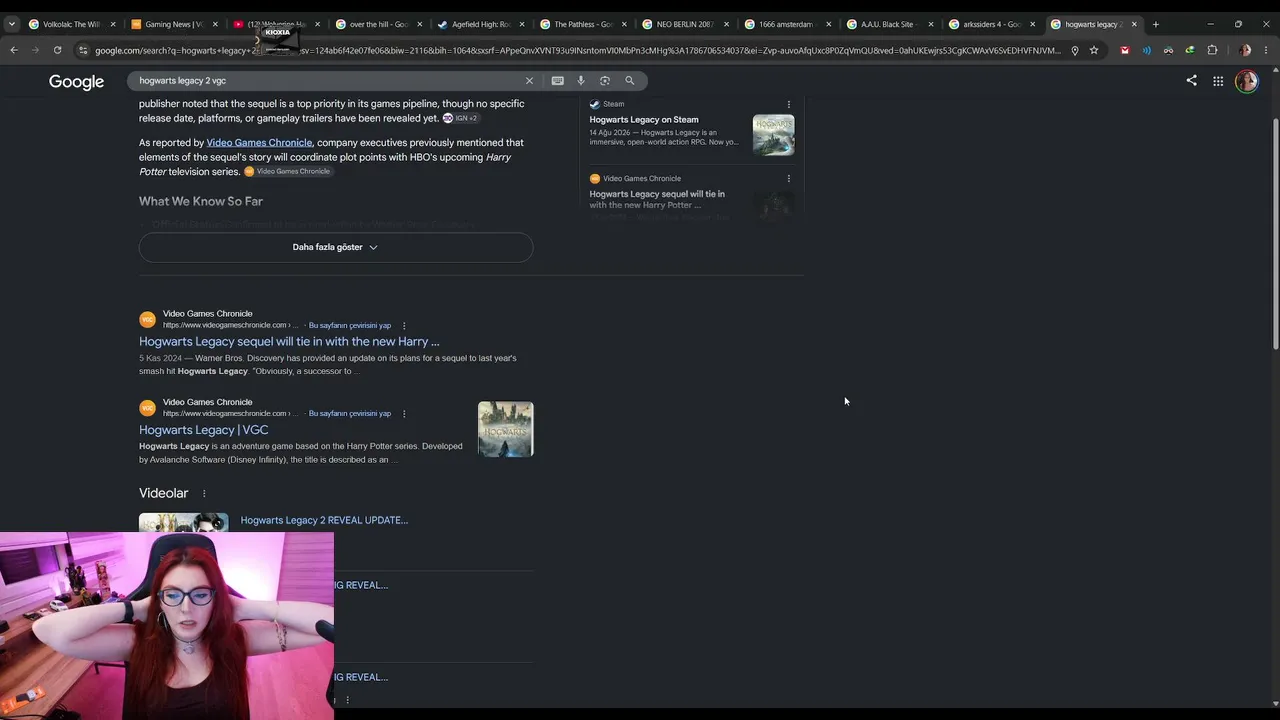Click the Google logo

tap(76, 82)
